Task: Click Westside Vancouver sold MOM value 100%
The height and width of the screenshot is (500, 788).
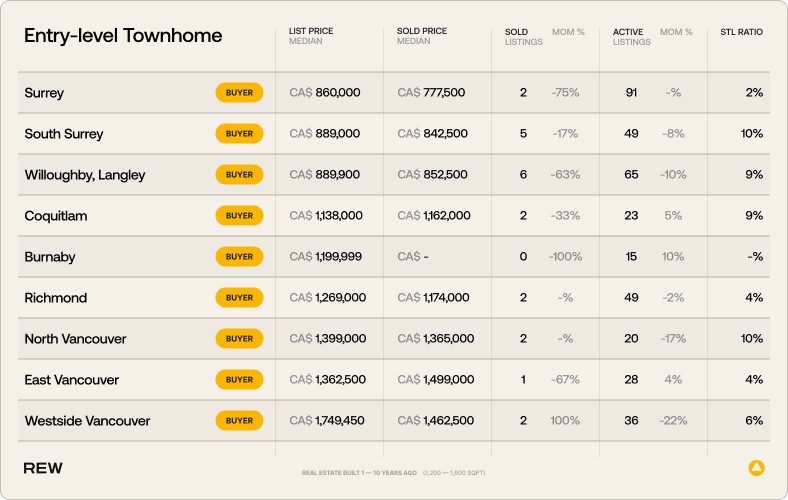Action: click(565, 421)
